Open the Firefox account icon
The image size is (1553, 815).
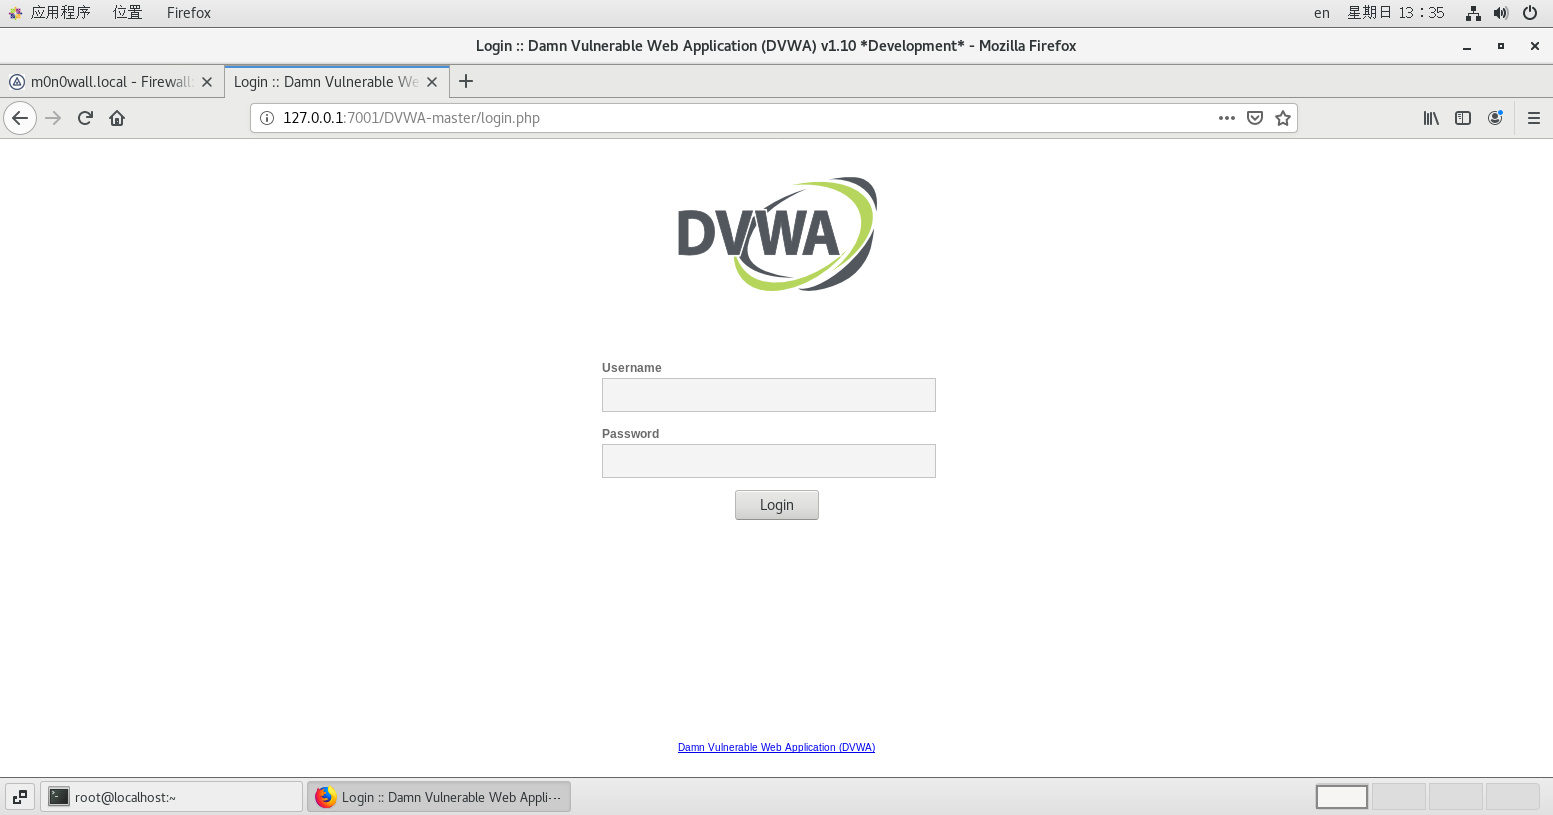point(1495,118)
